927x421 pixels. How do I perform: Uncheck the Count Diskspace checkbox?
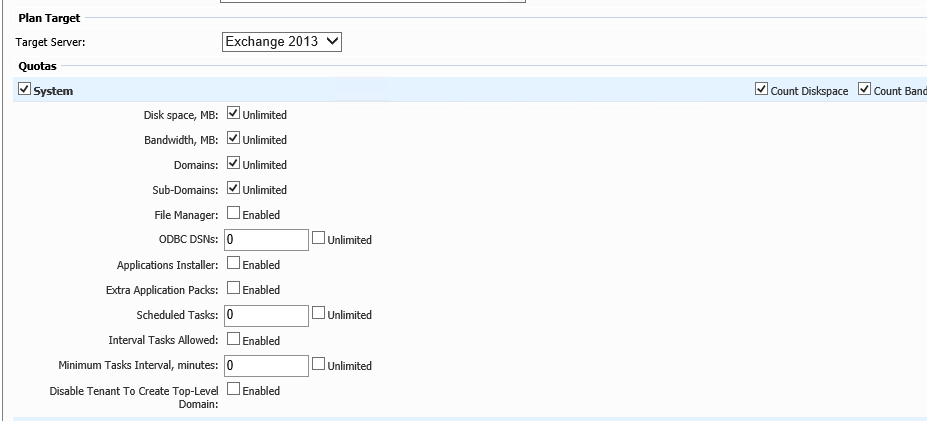761,89
